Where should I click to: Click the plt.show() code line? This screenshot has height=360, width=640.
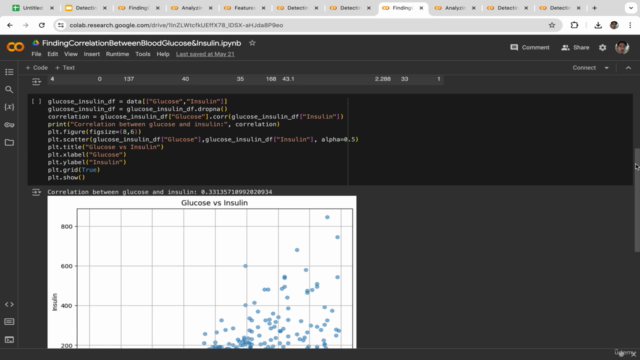click(x=66, y=178)
